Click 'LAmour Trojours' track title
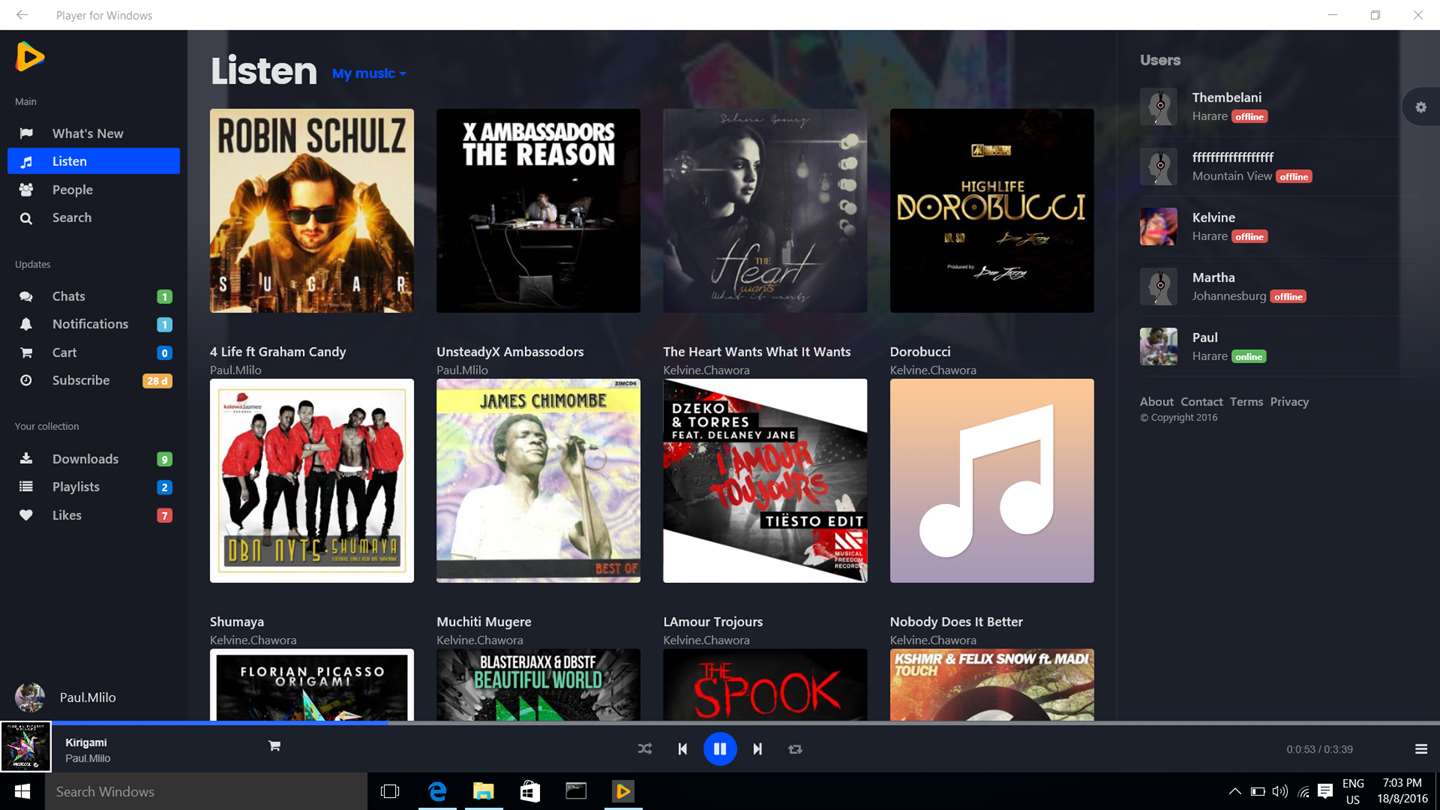This screenshot has height=810, width=1440. tap(713, 622)
